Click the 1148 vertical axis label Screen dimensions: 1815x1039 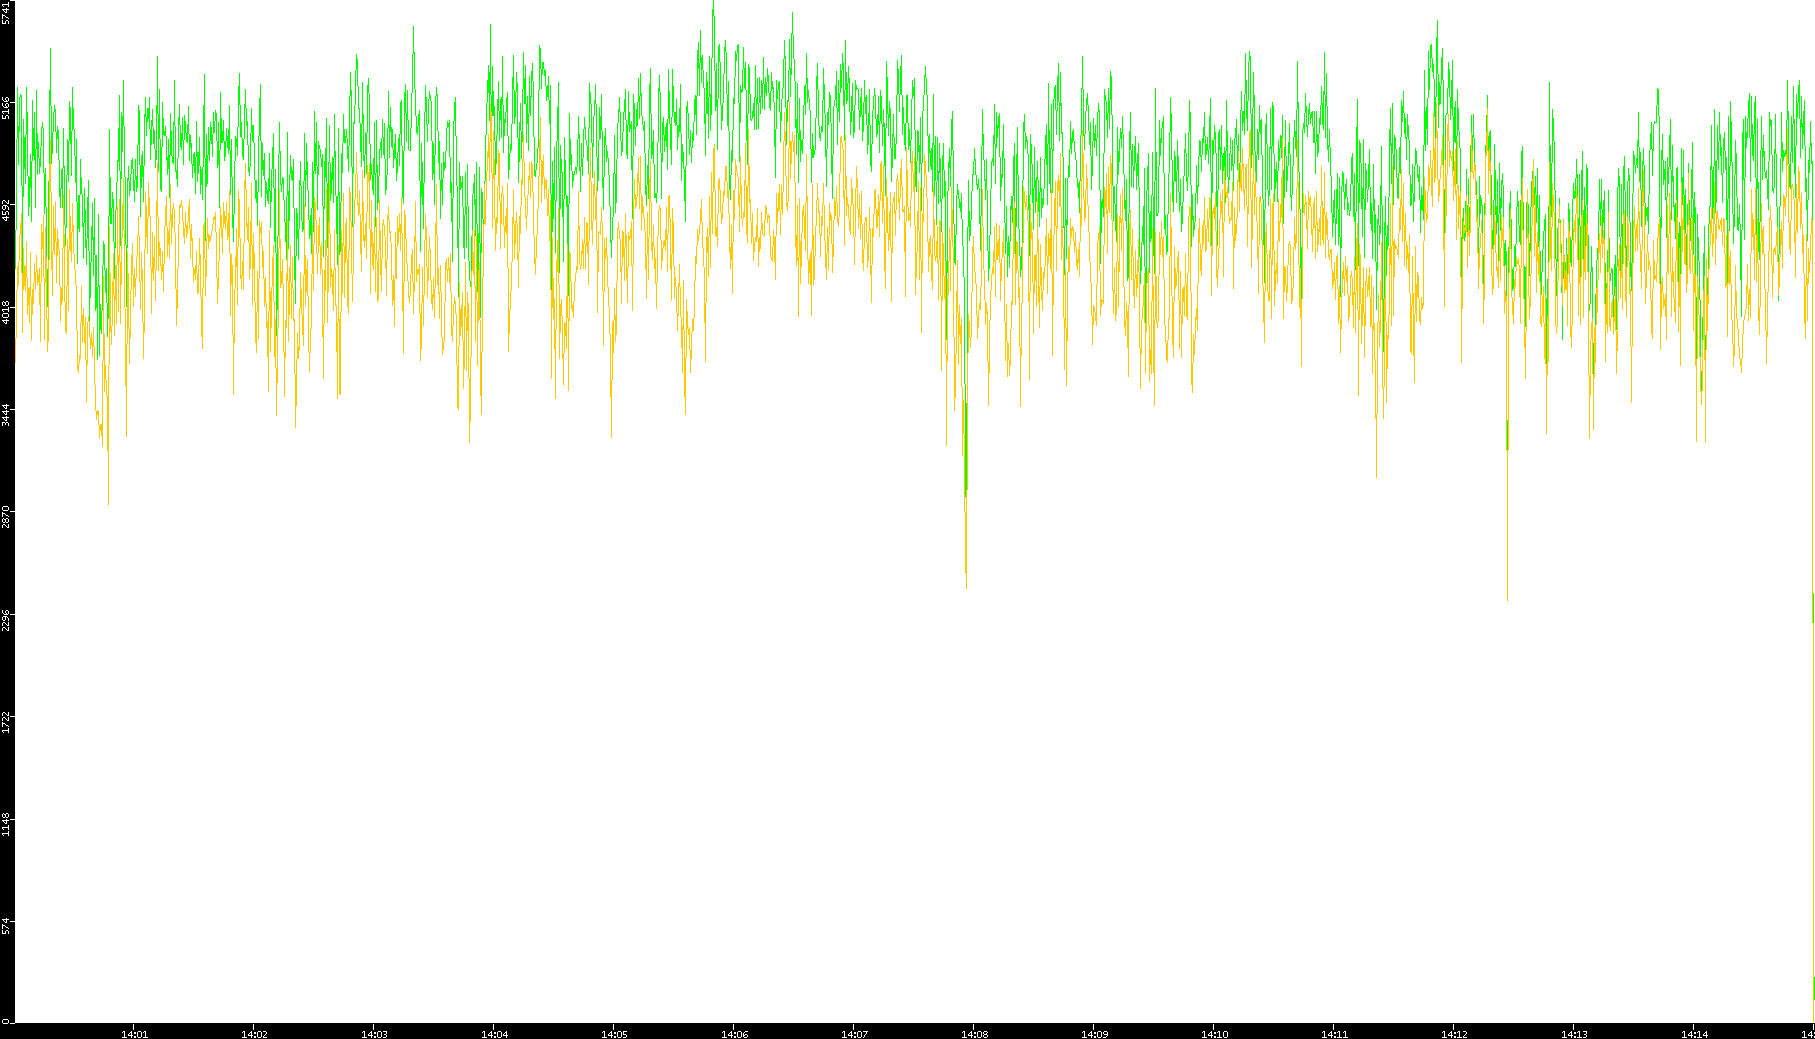6,824
